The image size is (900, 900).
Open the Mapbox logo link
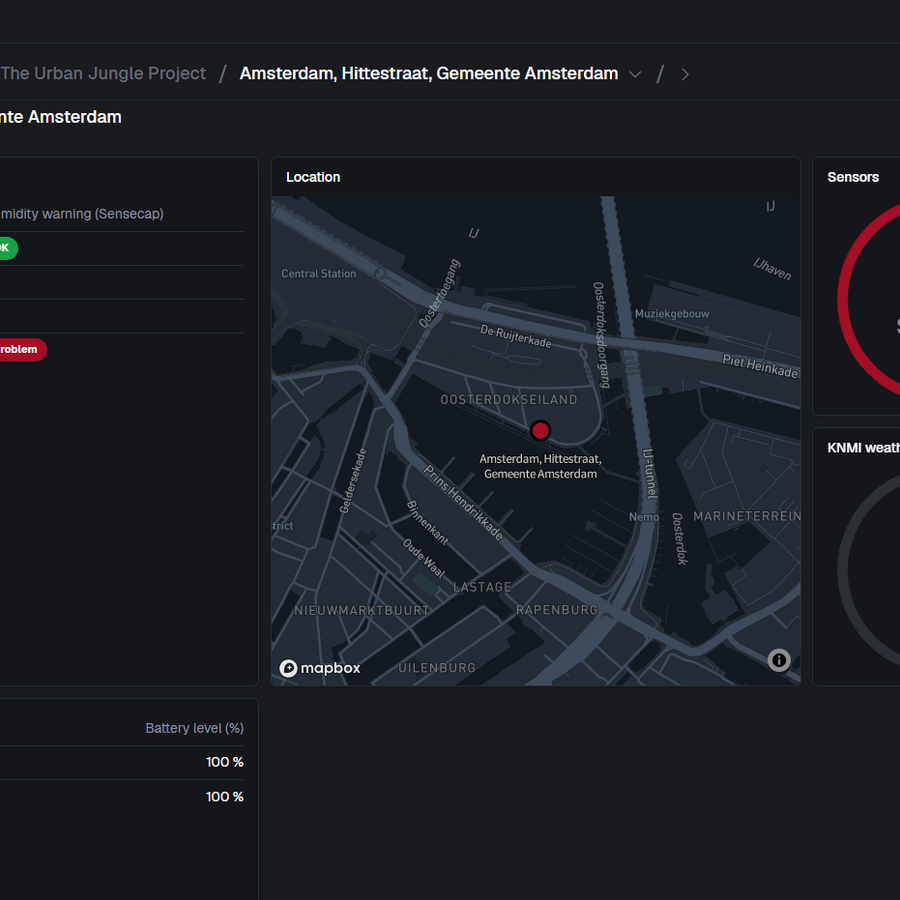[x=320, y=668]
